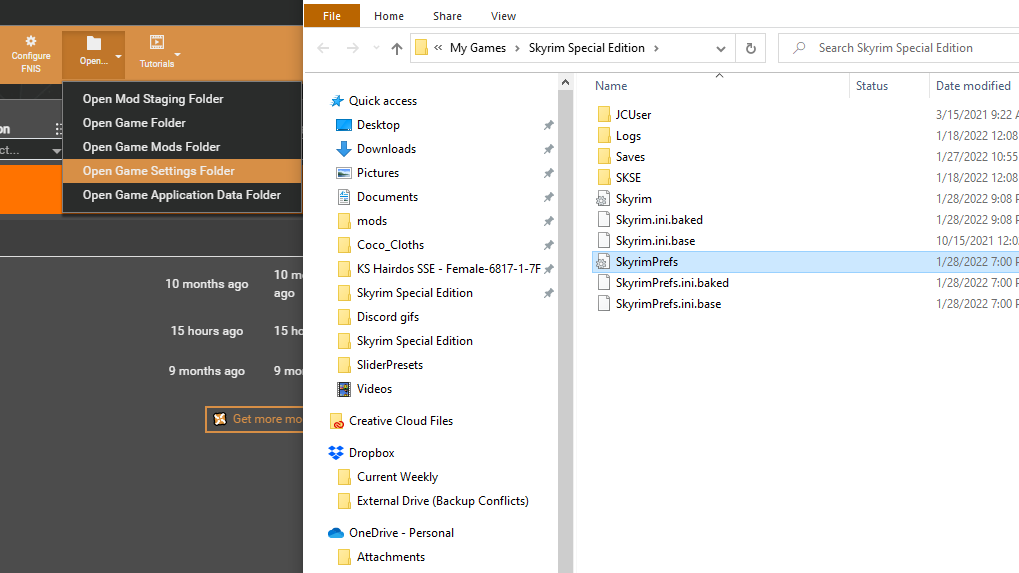Go back with the Explorer back arrow

tap(323, 48)
